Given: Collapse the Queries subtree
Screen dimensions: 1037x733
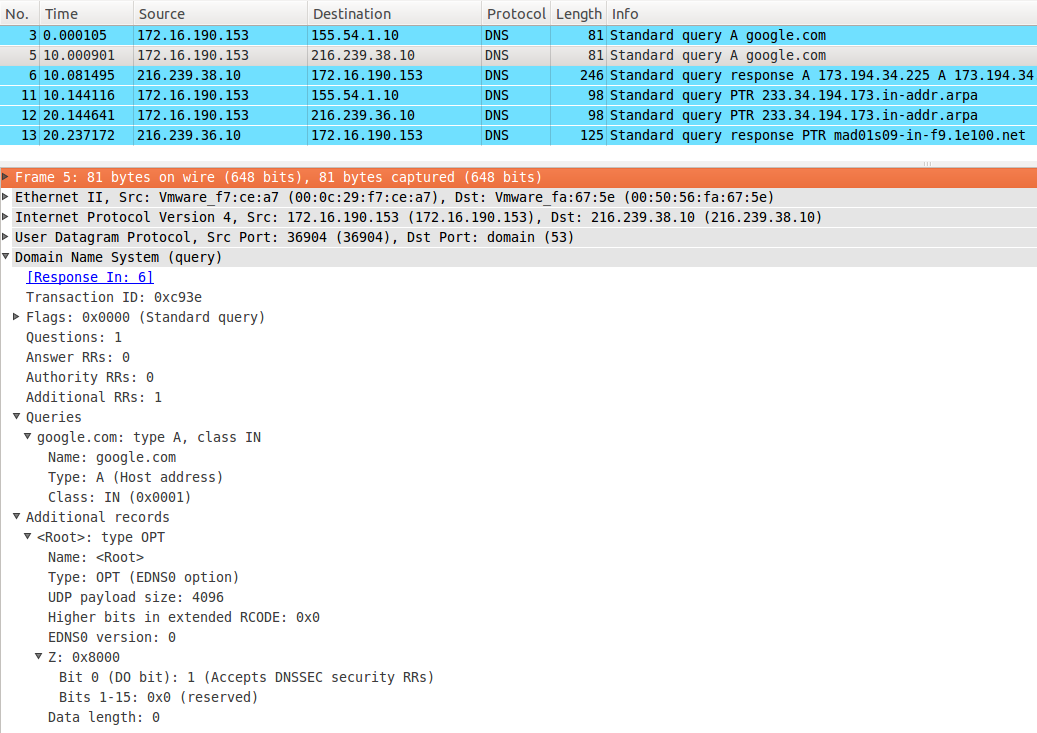Looking at the screenshot, I should pyautogui.click(x=17, y=416).
